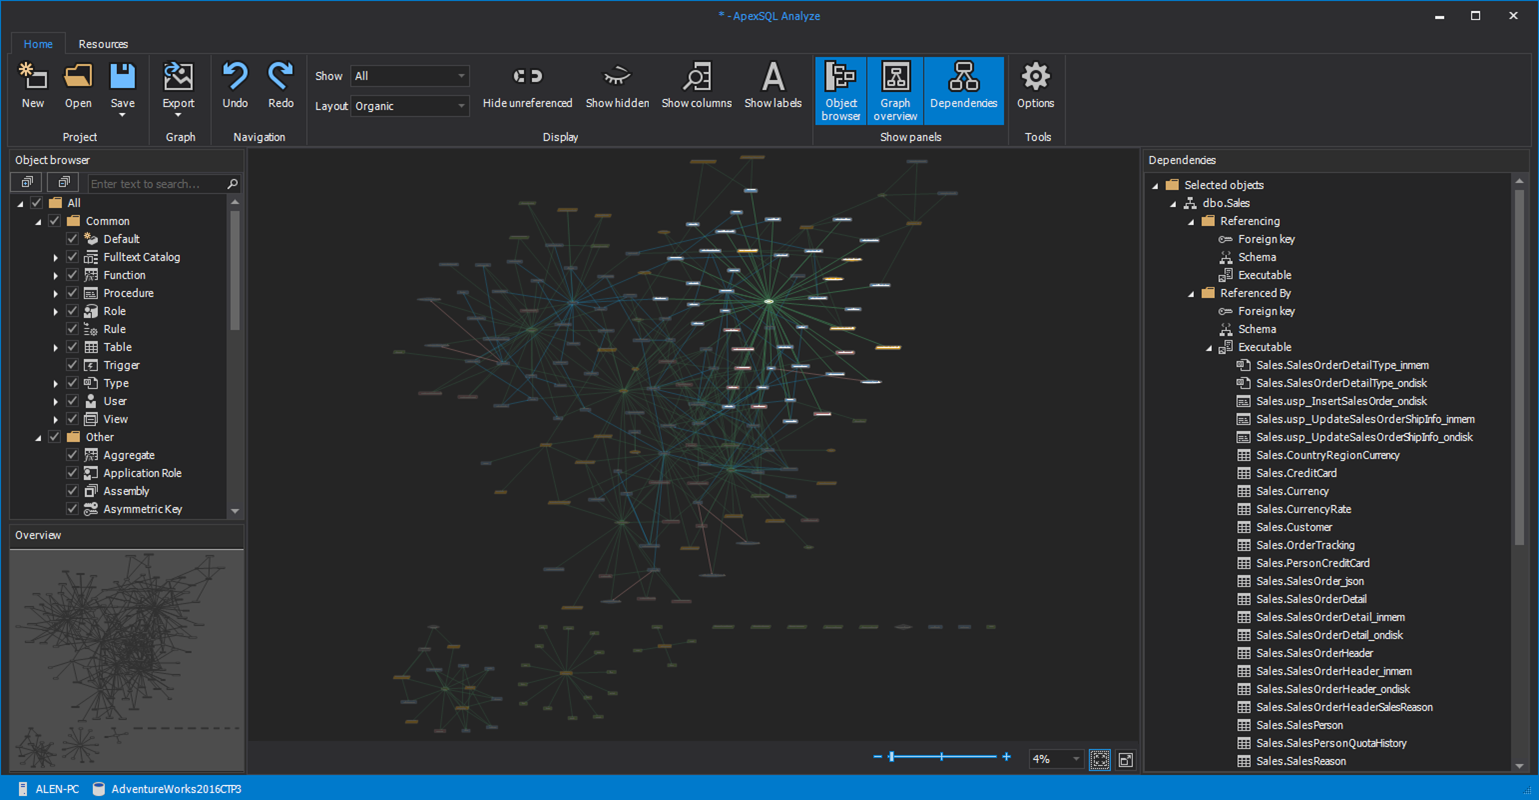This screenshot has width=1539, height=800.
Task: Open the Layout Organic dropdown
Action: coord(409,106)
